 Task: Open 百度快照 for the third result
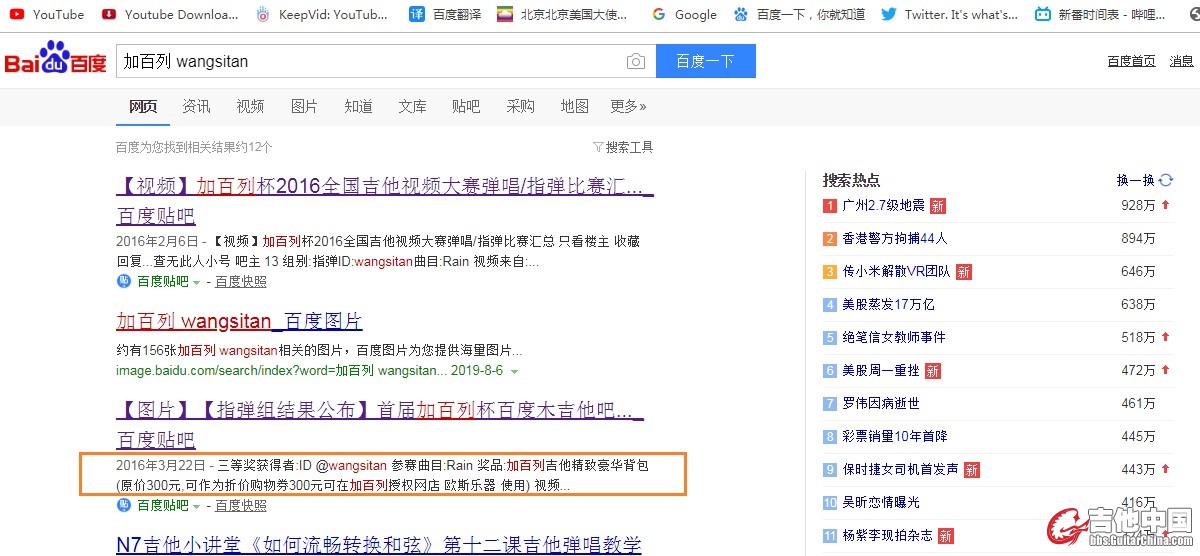coord(241,505)
